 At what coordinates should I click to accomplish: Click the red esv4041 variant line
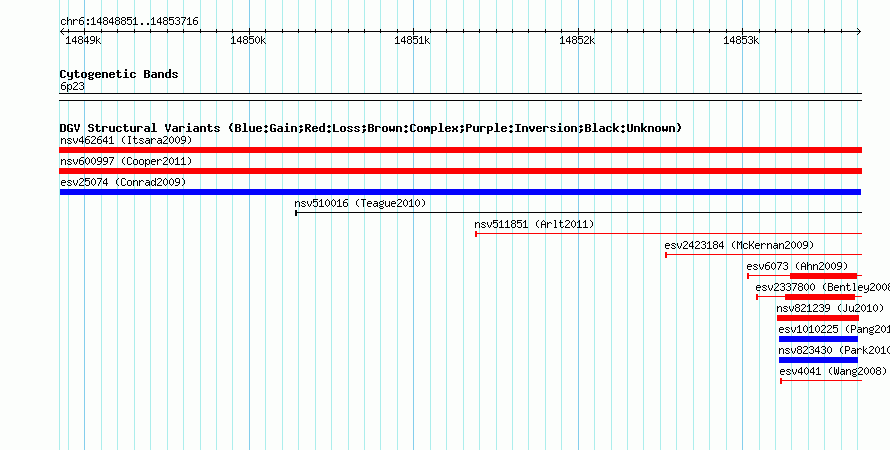(x=821, y=381)
